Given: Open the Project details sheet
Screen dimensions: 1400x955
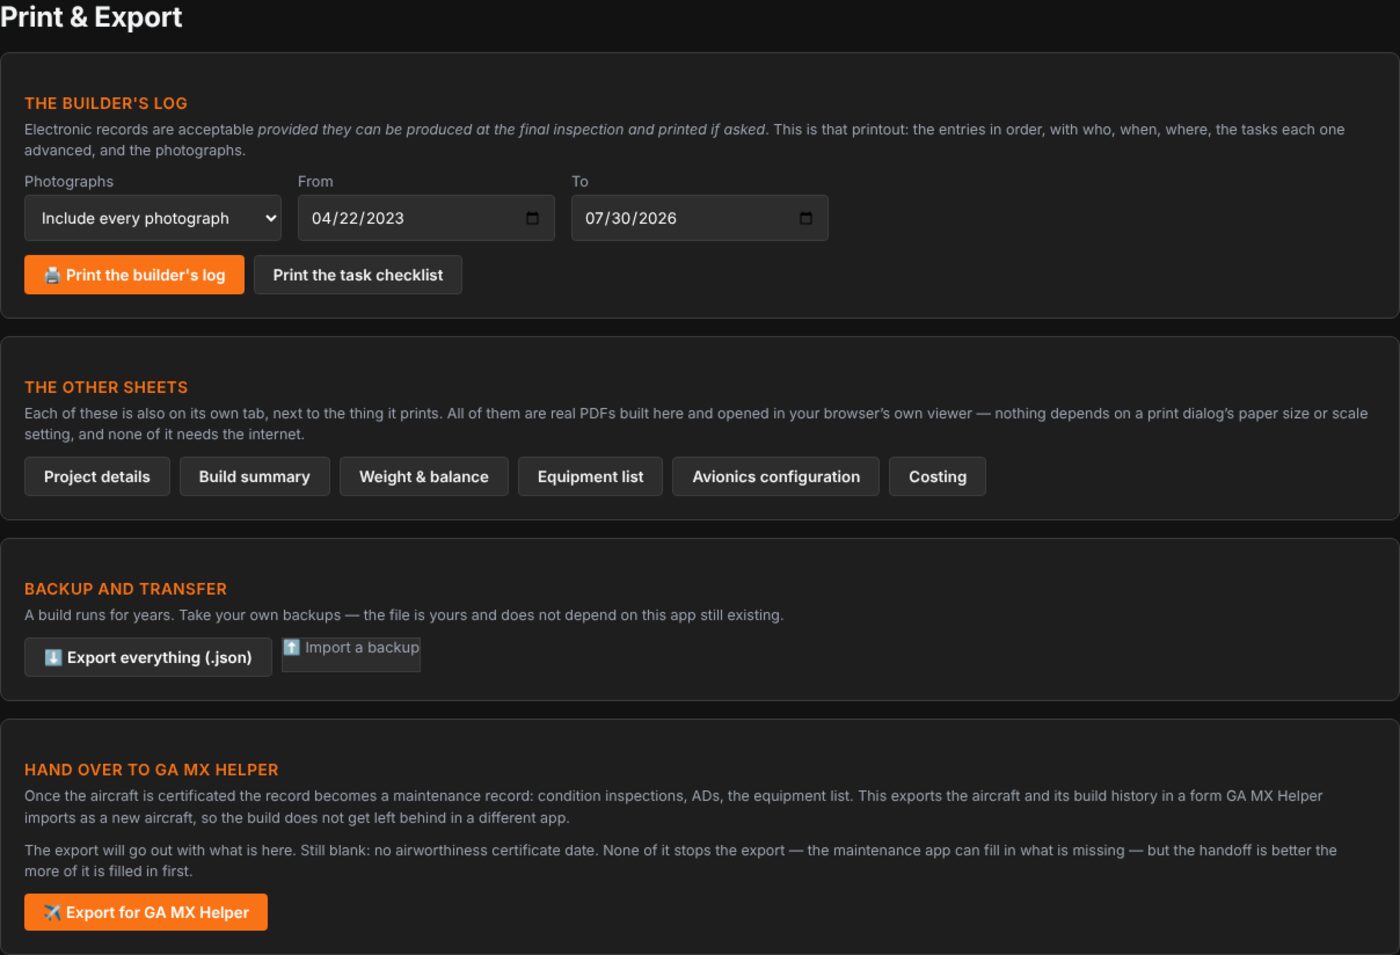Looking at the screenshot, I should point(97,477).
